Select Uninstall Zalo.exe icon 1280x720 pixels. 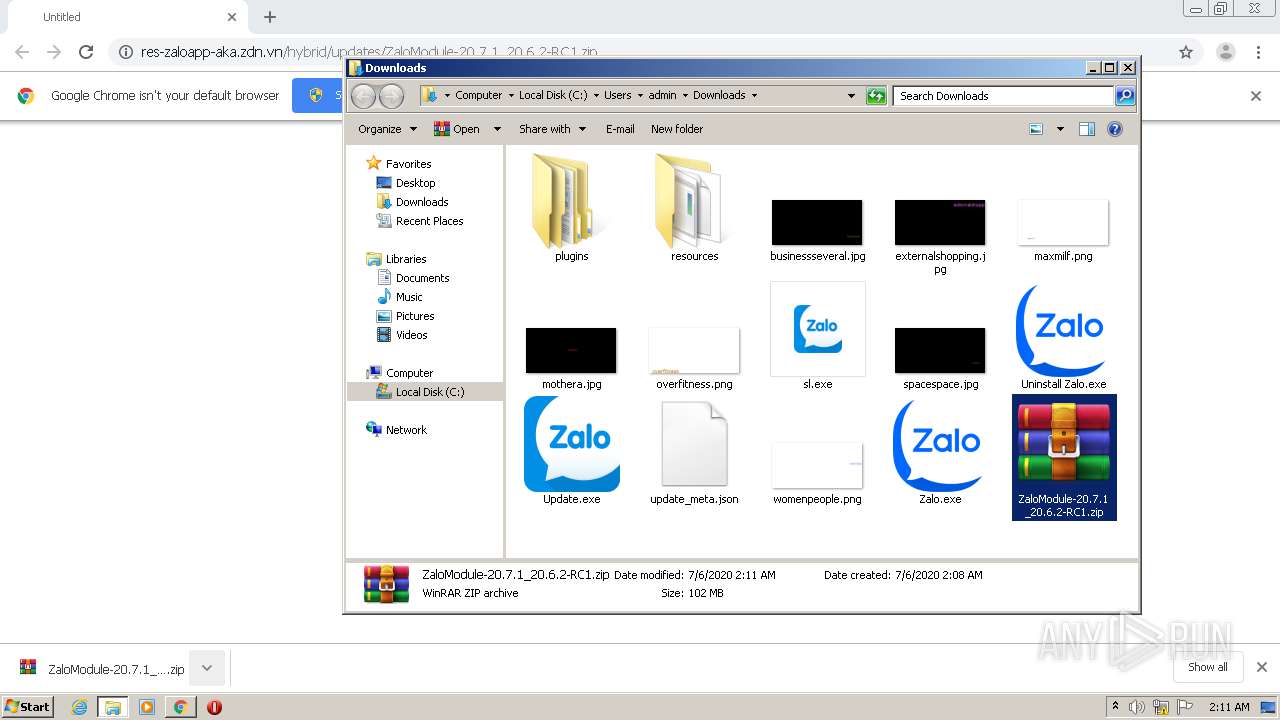point(1063,331)
